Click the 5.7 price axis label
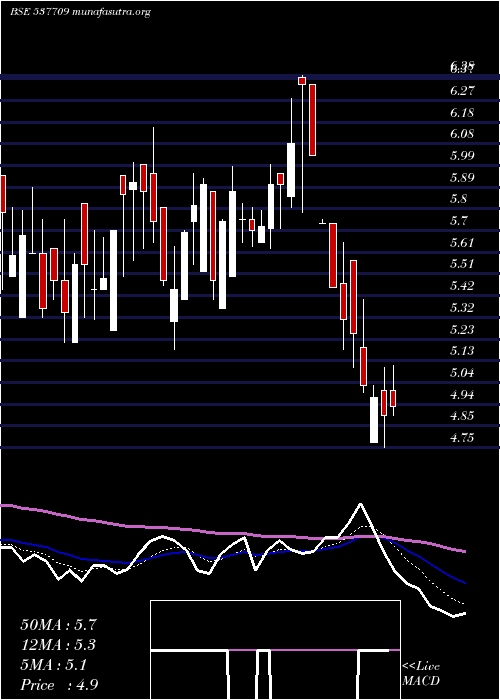The width and height of the screenshot is (500, 700). [x=459, y=221]
